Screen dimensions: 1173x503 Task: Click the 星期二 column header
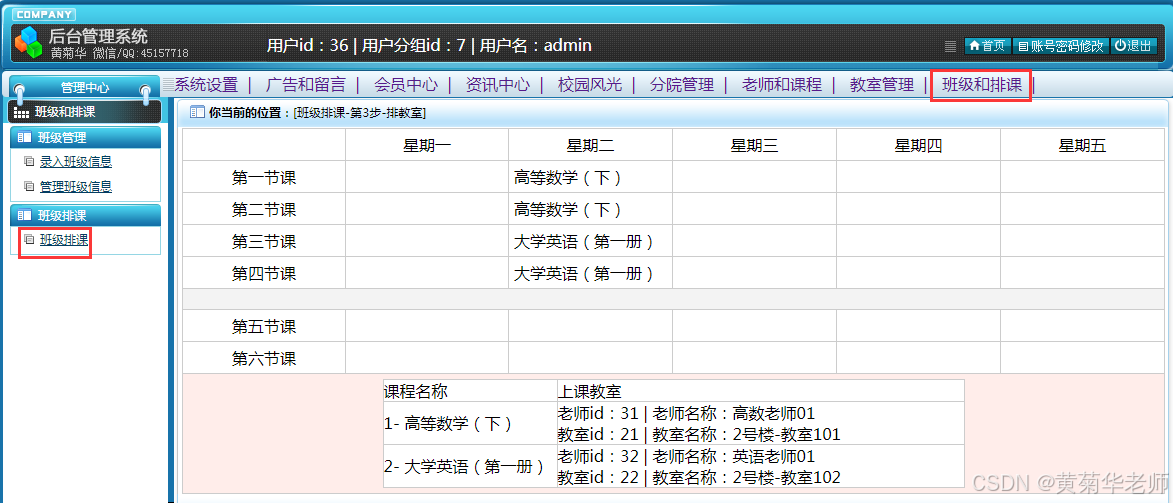[590, 145]
